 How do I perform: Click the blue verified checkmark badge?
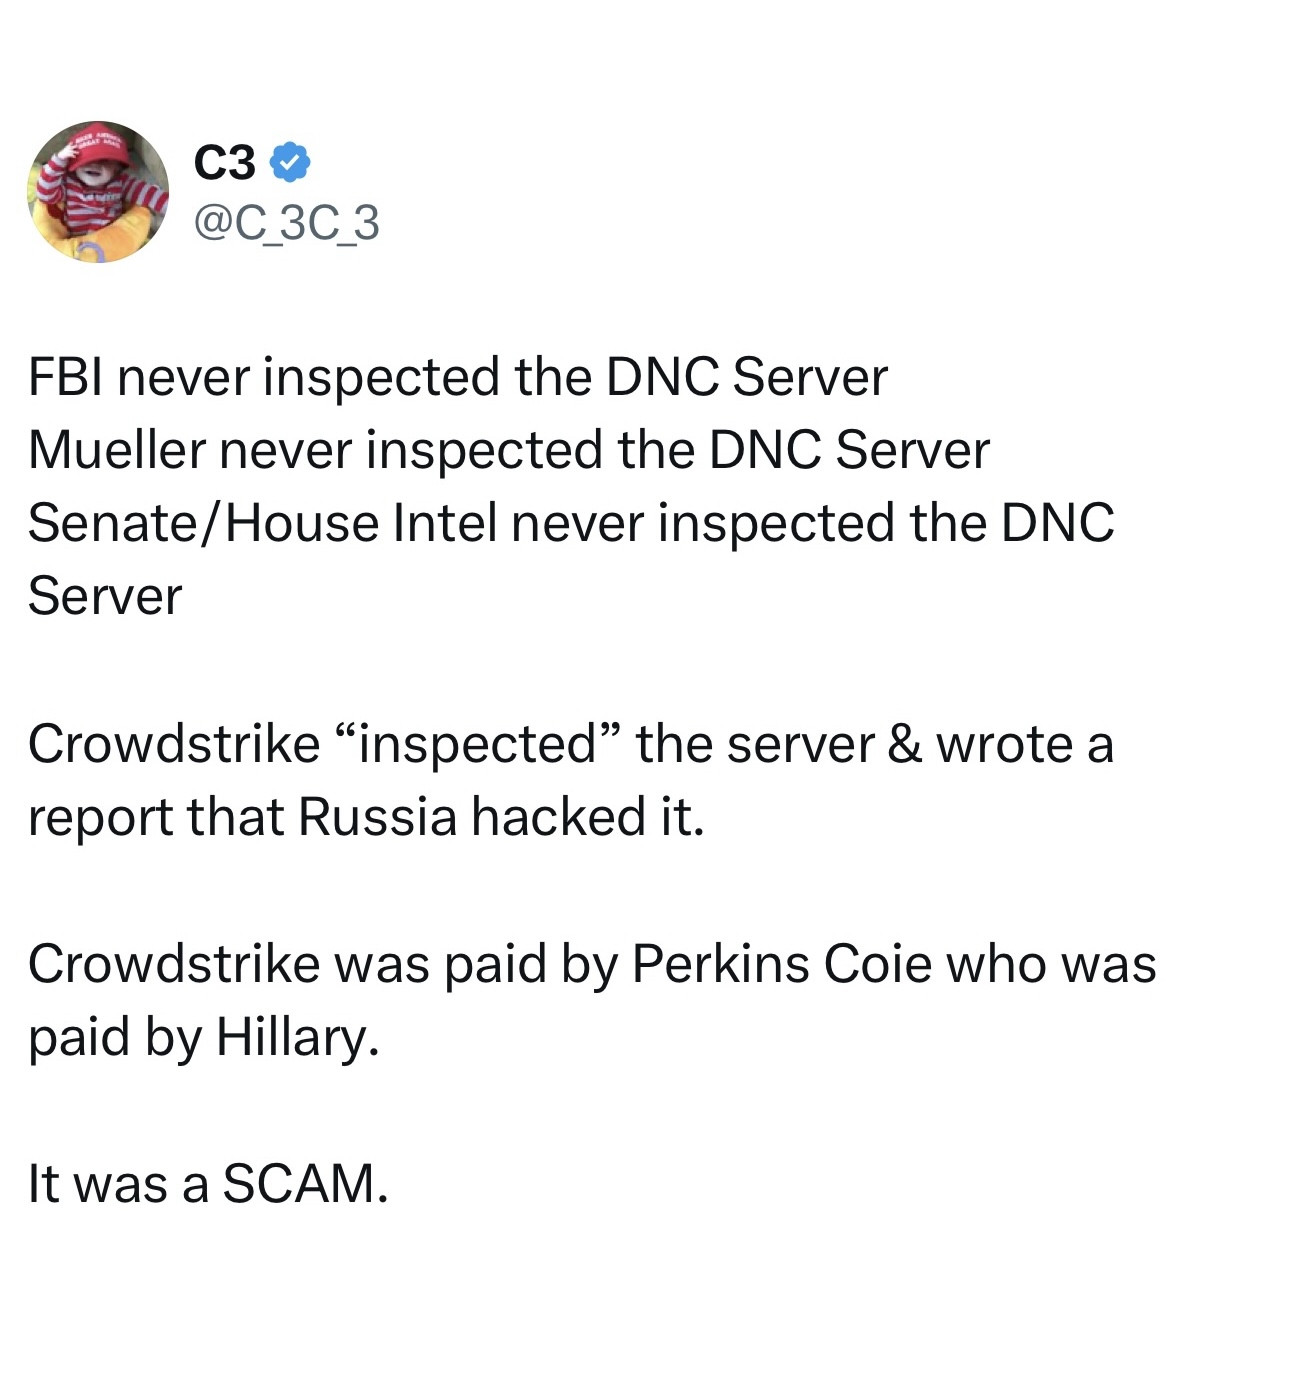tap(291, 163)
